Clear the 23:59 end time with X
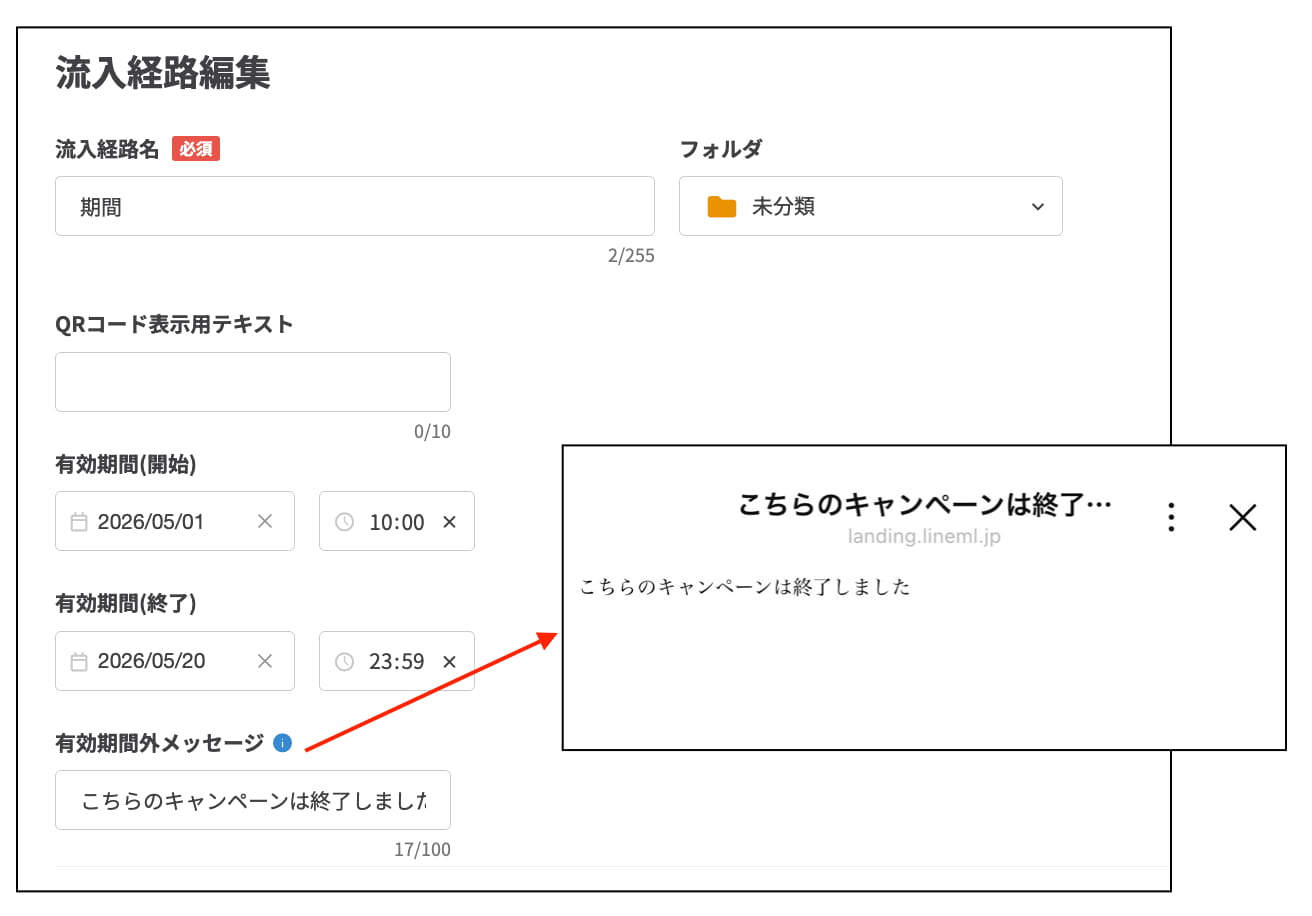The width and height of the screenshot is (1312, 916). (x=449, y=662)
